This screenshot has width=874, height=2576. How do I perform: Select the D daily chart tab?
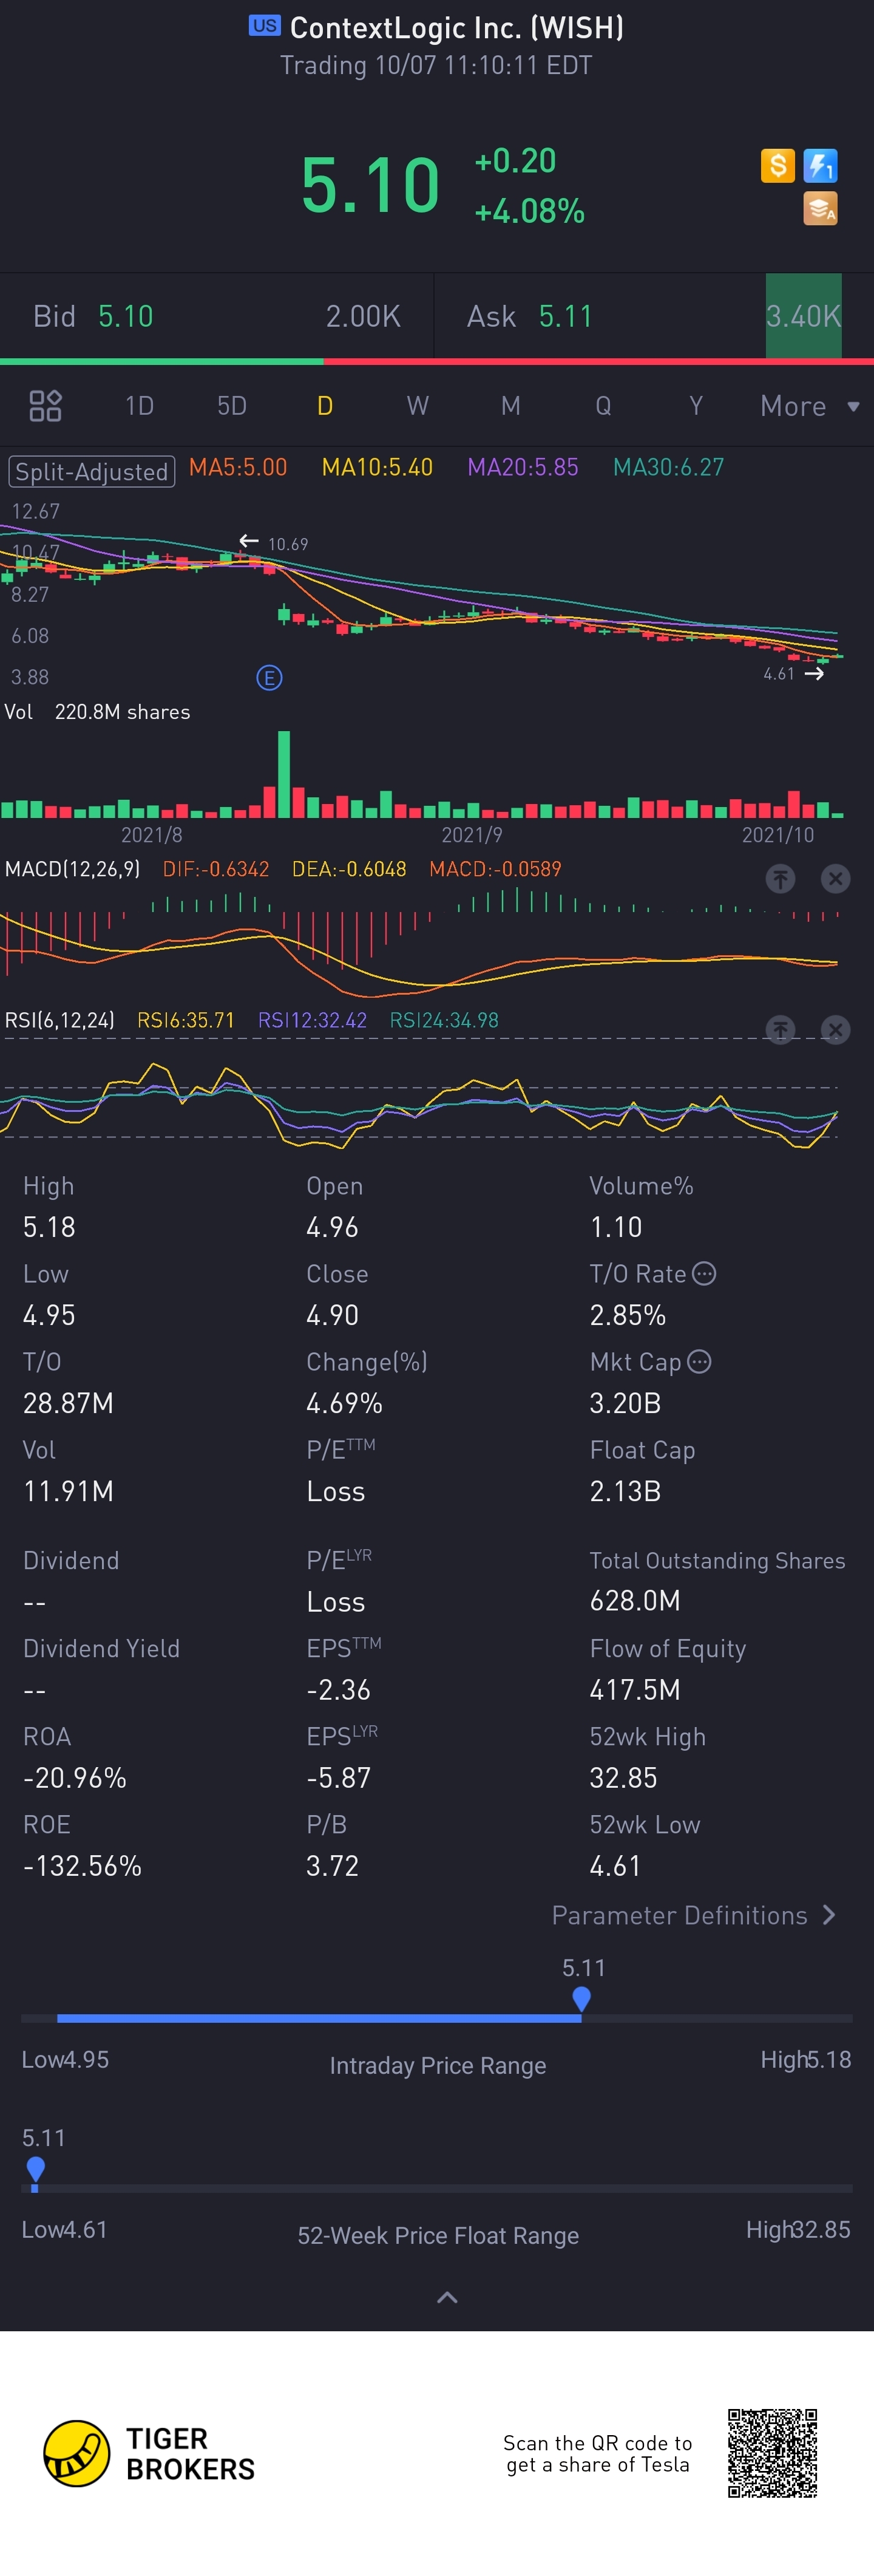click(x=325, y=406)
